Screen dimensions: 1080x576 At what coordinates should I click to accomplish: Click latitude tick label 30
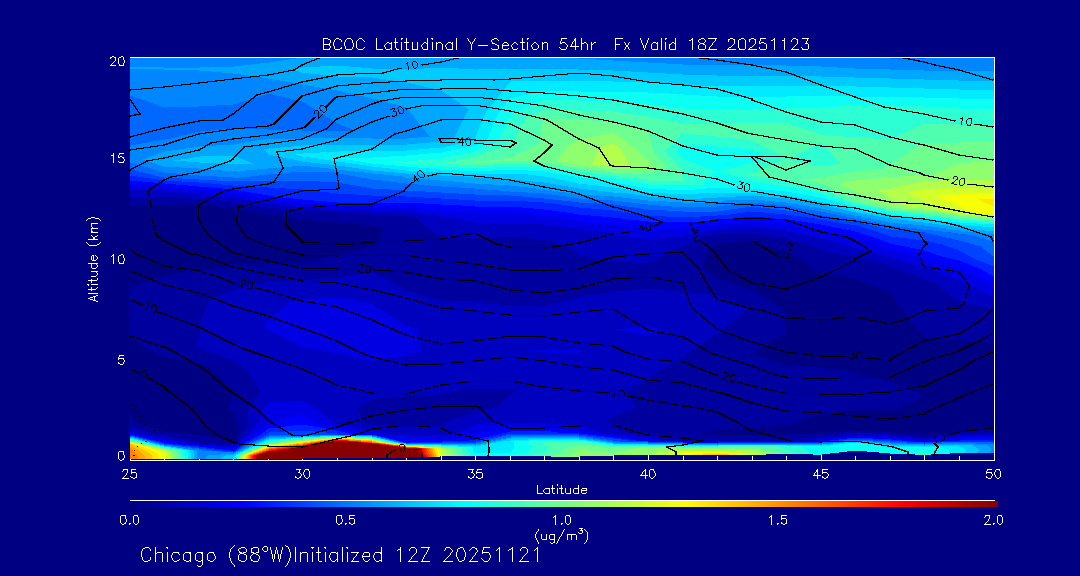[302, 474]
